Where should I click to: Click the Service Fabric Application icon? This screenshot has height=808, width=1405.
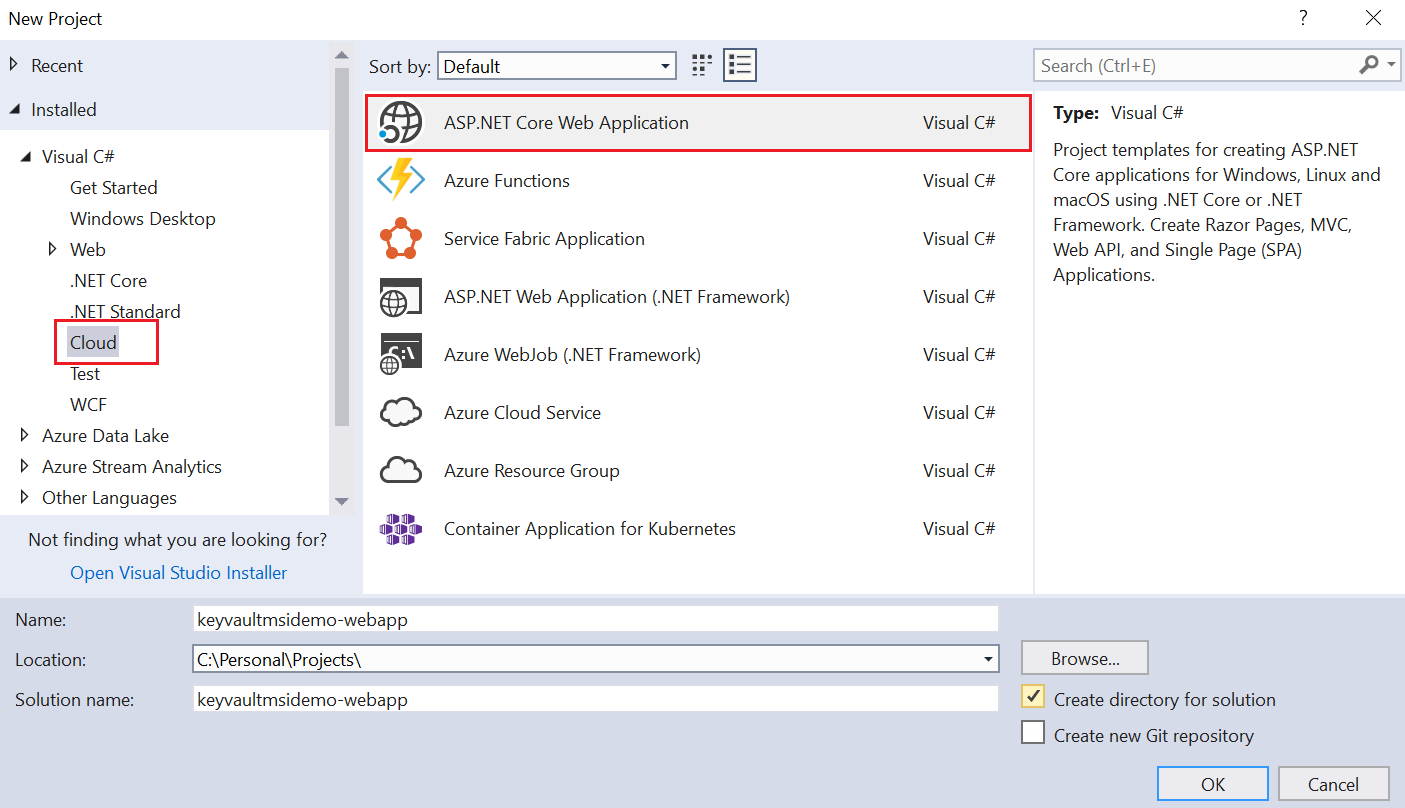coord(401,239)
